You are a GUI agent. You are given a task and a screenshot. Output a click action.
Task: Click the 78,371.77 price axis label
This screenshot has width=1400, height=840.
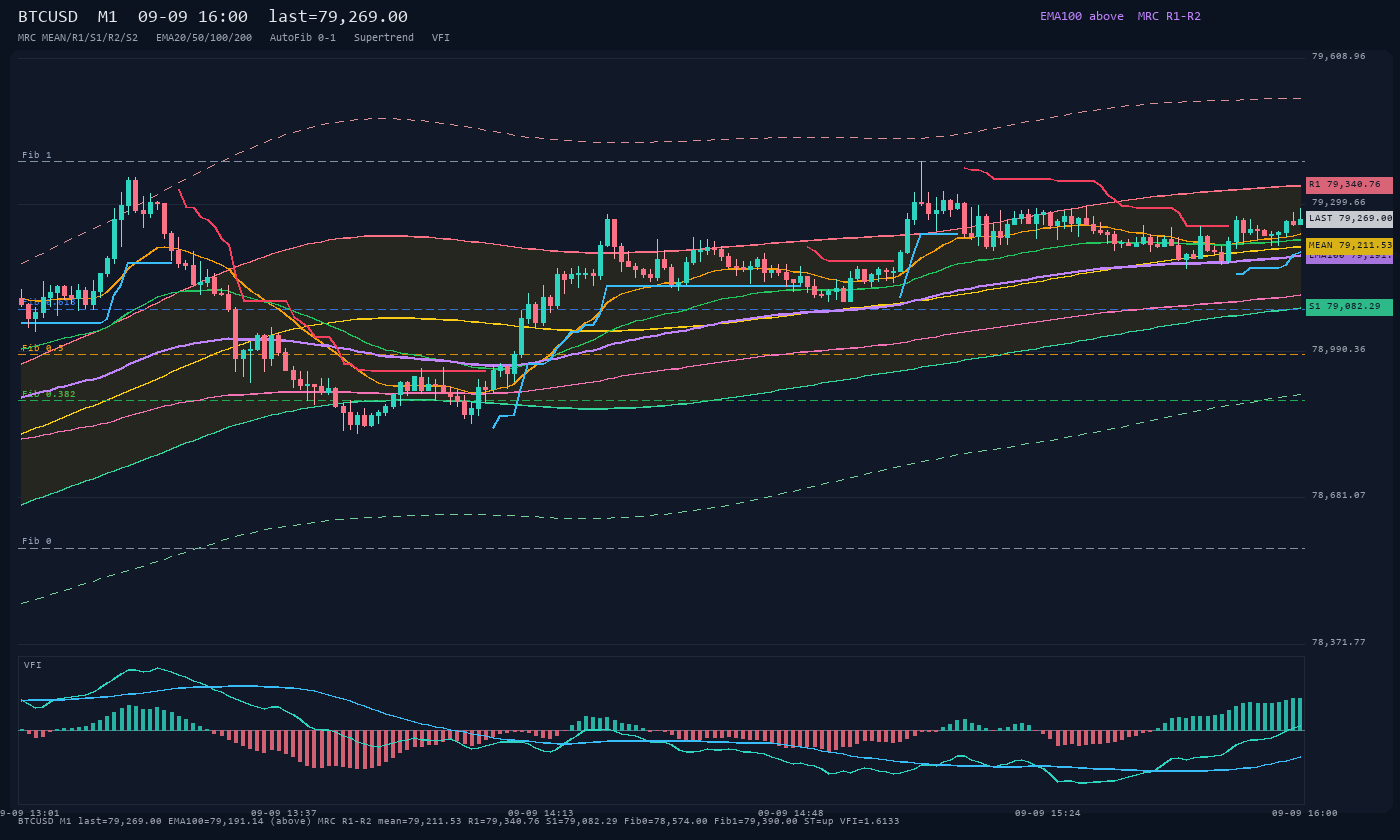[x=1338, y=643]
